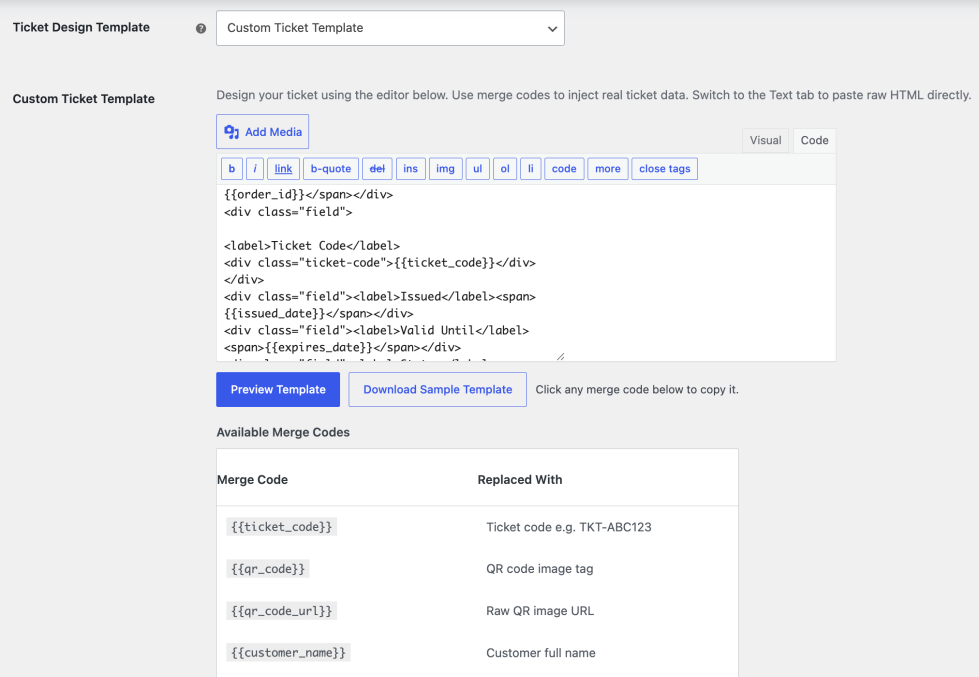Open the Ticket Design Template dropdown
The width and height of the screenshot is (979, 677).
(390, 28)
